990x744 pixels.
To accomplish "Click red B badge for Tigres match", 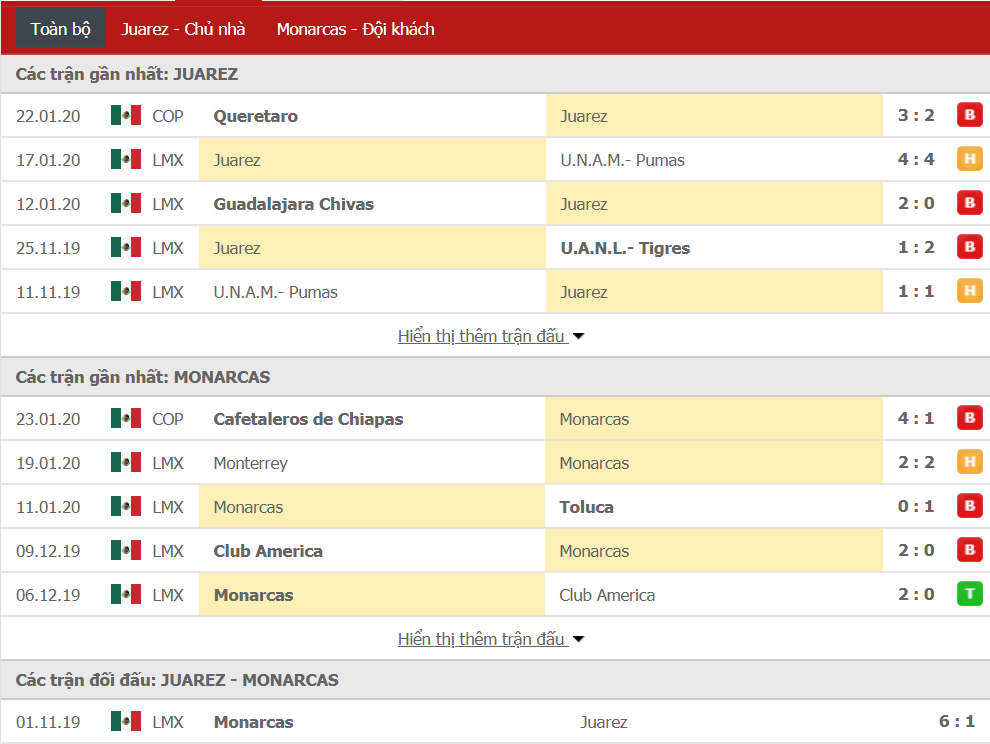I will click(970, 247).
